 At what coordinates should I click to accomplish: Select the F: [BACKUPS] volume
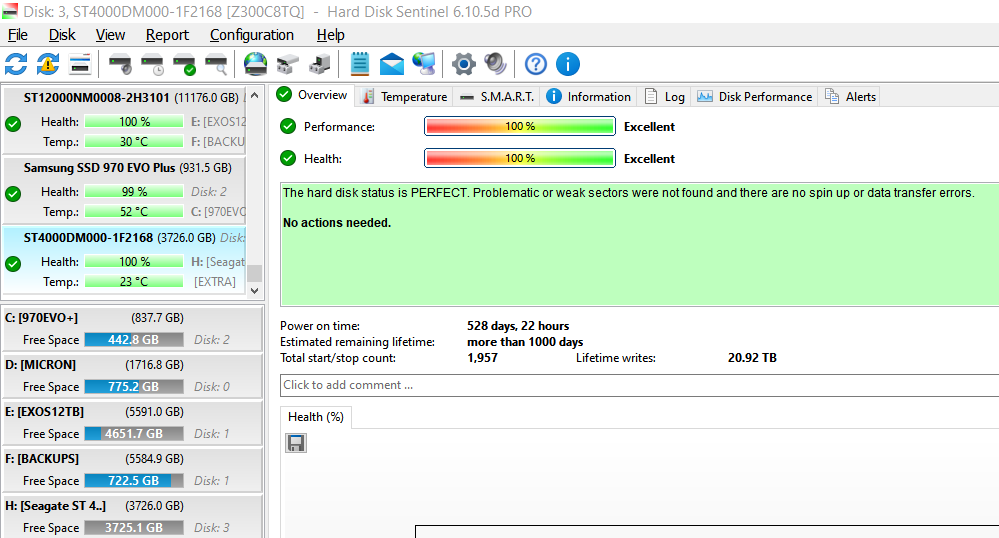click(133, 470)
